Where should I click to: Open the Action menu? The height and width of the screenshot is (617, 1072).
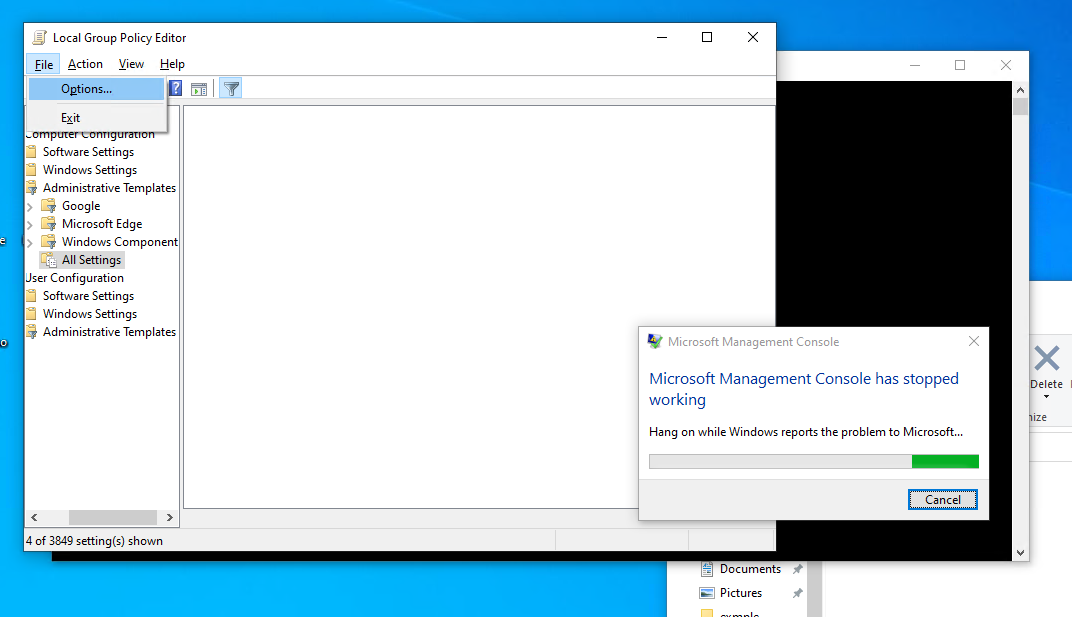pyautogui.click(x=85, y=64)
